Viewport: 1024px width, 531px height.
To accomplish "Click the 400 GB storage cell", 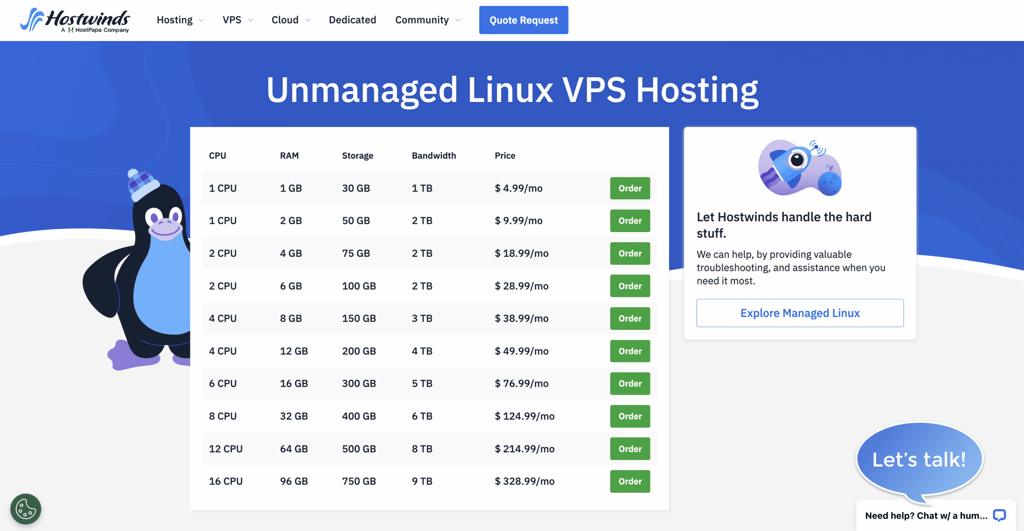I will click(x=359, y=416).
